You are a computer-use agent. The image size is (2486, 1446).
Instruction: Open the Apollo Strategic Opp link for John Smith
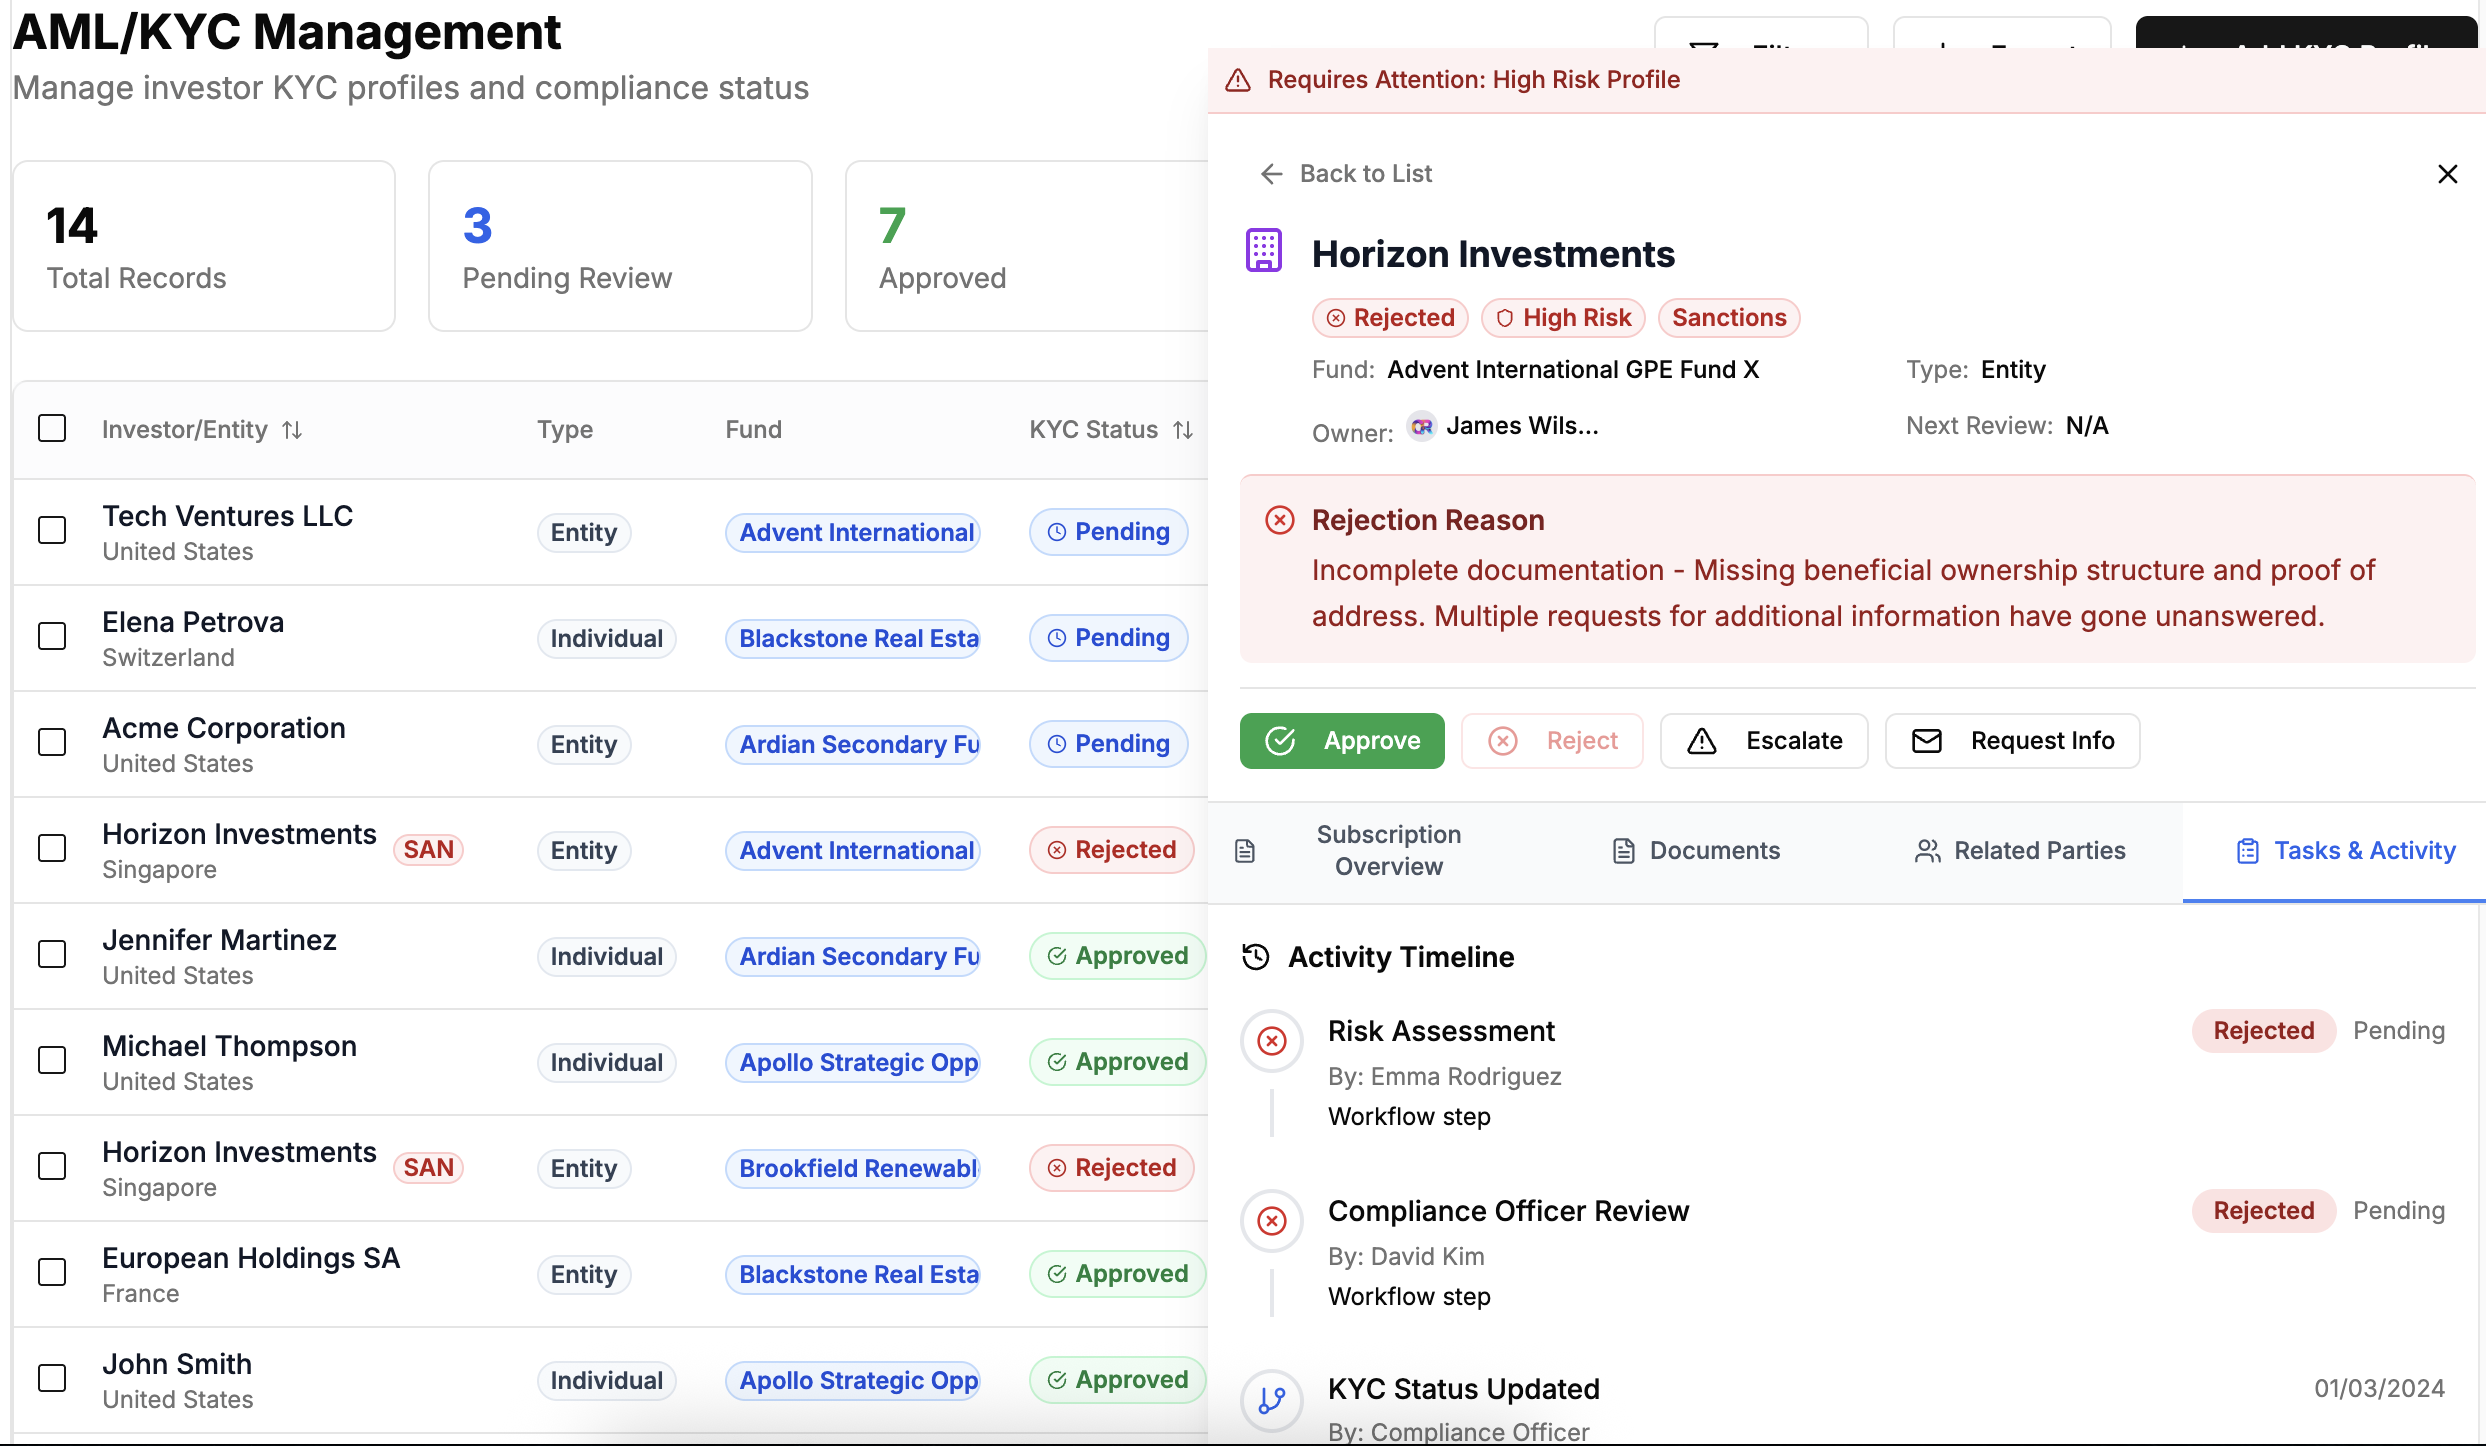click(x=853, y=1380)
